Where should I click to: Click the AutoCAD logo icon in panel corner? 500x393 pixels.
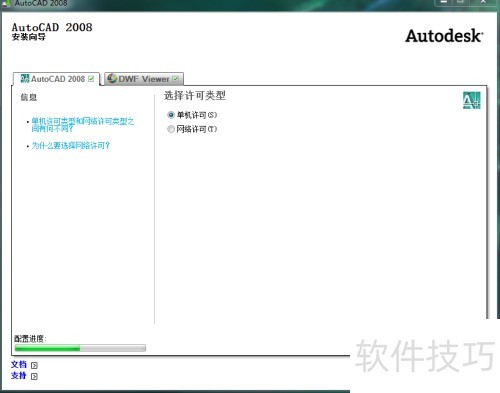(x=472, y=100)
